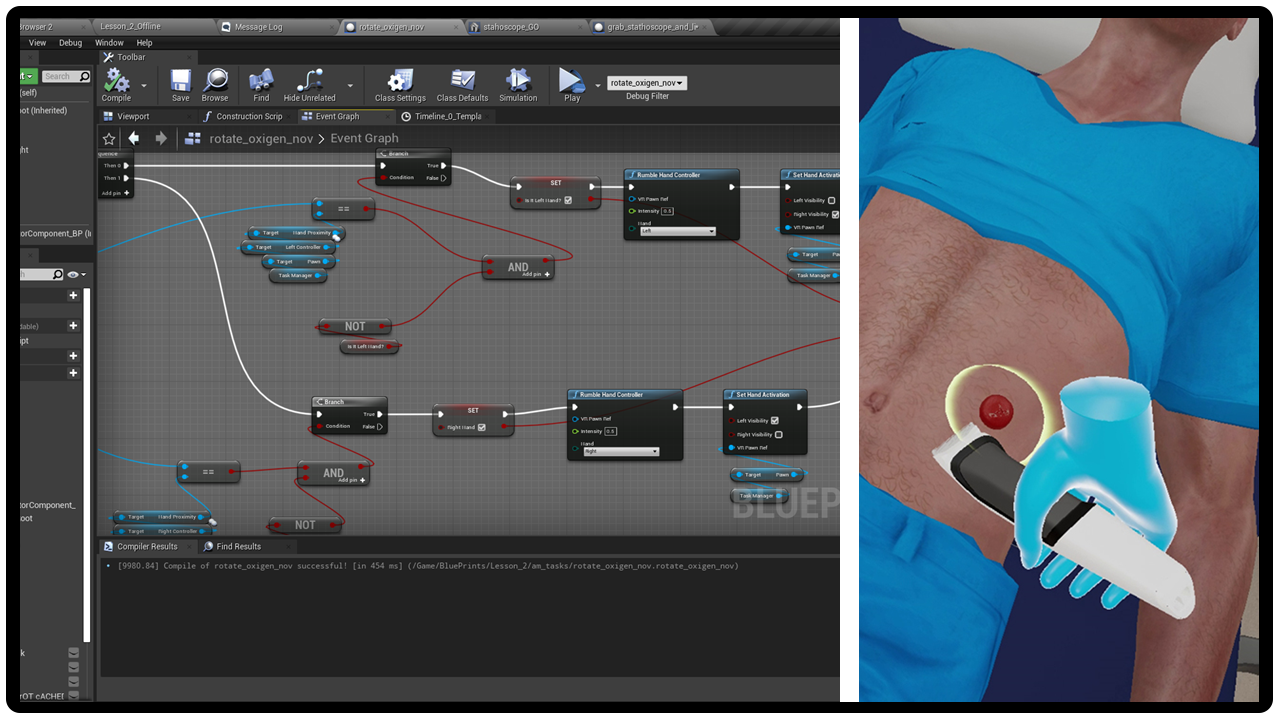Expand the Compile options arrow
The width and height of the screenshot is (1280, 720).
pos(144,86)
